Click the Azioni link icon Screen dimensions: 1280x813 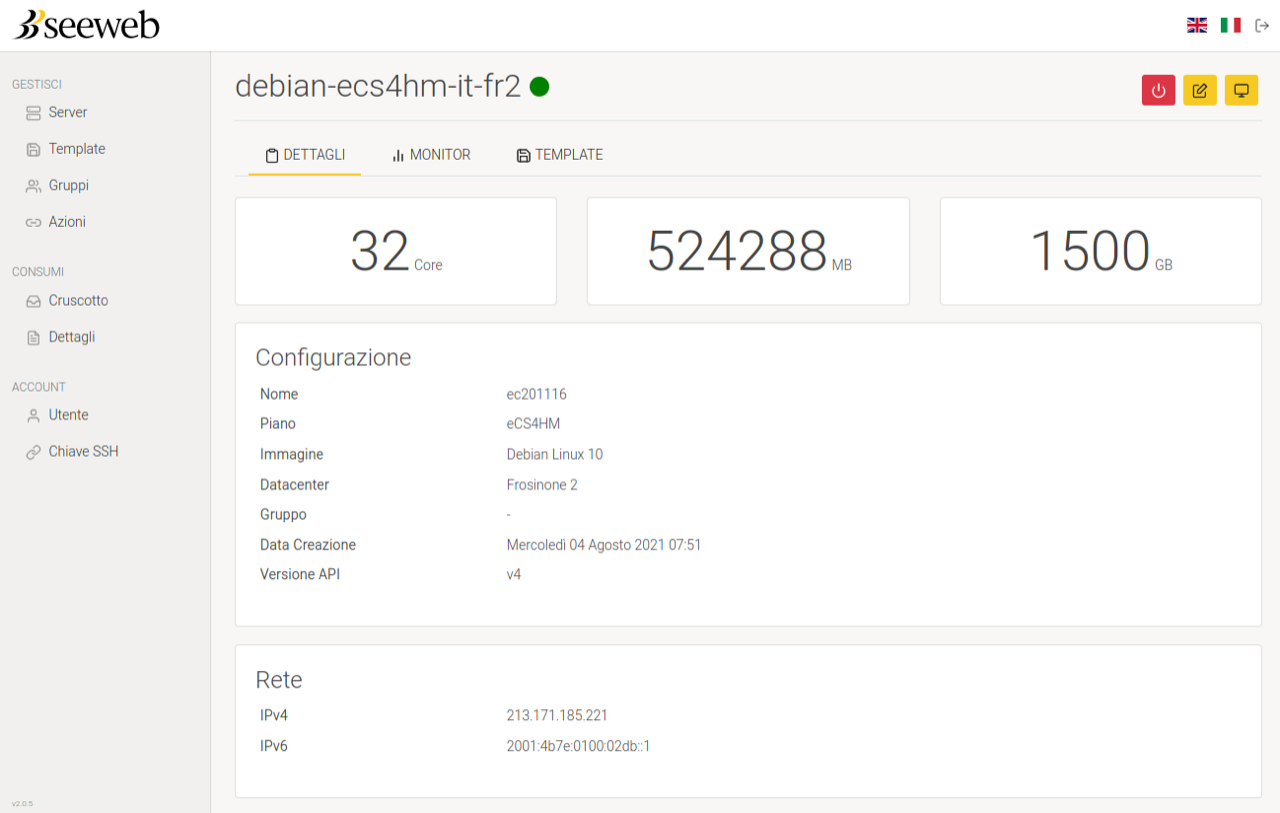33,223
